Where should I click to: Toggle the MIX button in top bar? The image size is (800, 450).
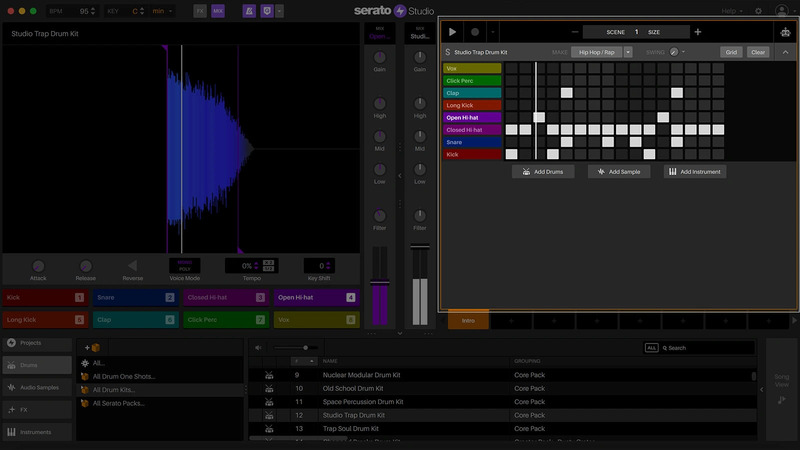(x=218, y=11)
